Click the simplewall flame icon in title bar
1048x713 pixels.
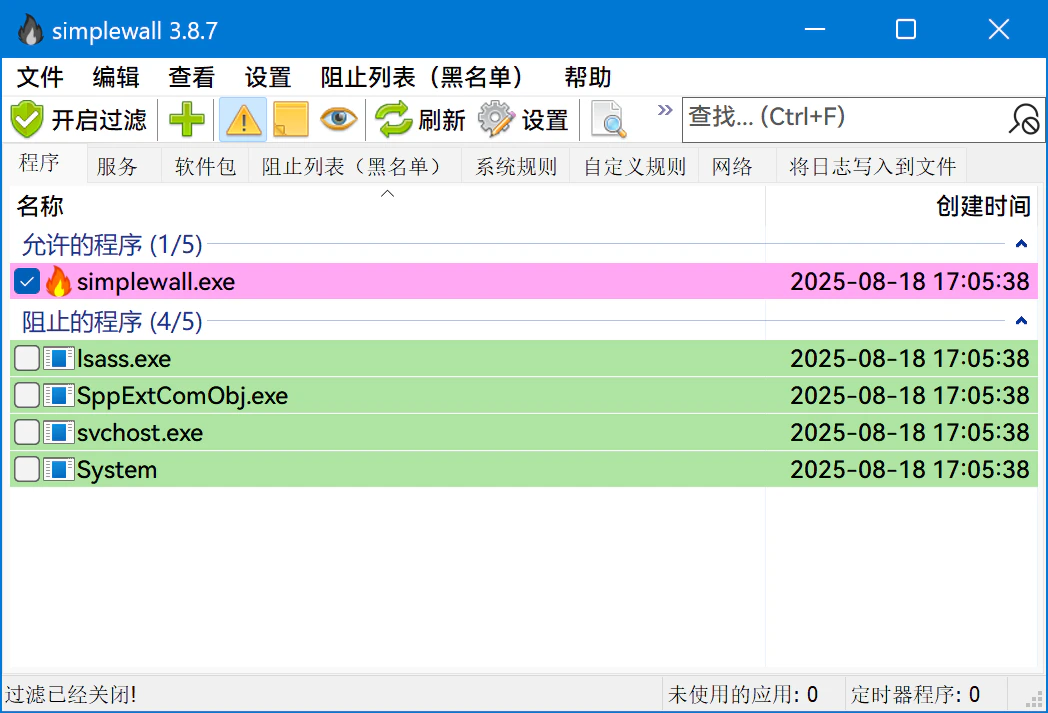30,30
